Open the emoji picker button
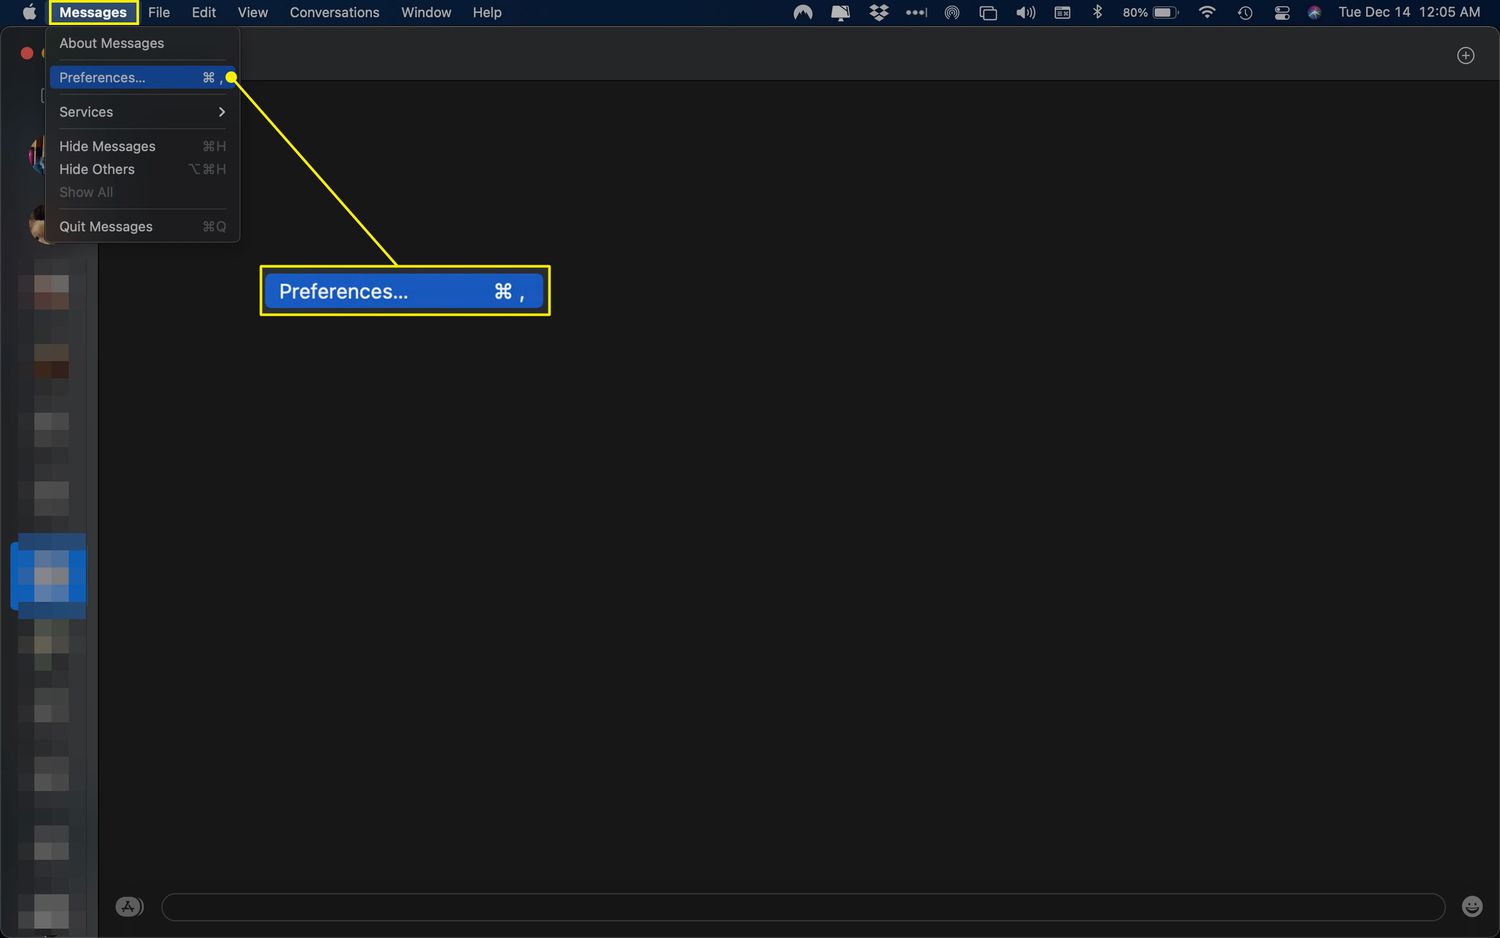1500x938 pixels. (x=1472, y=906)
